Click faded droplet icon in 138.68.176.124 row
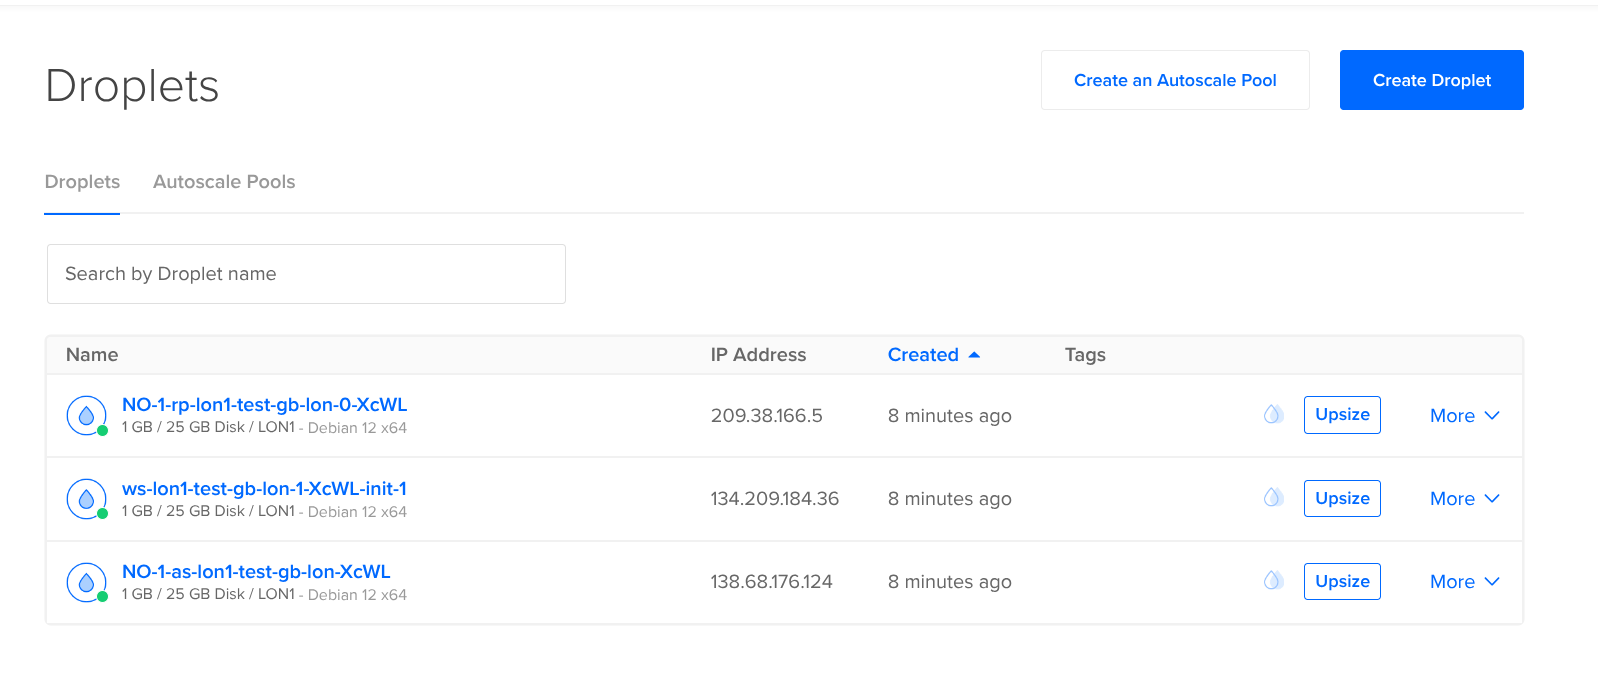The width and height of the screenshot is (1598, 674). point(1272,580)
